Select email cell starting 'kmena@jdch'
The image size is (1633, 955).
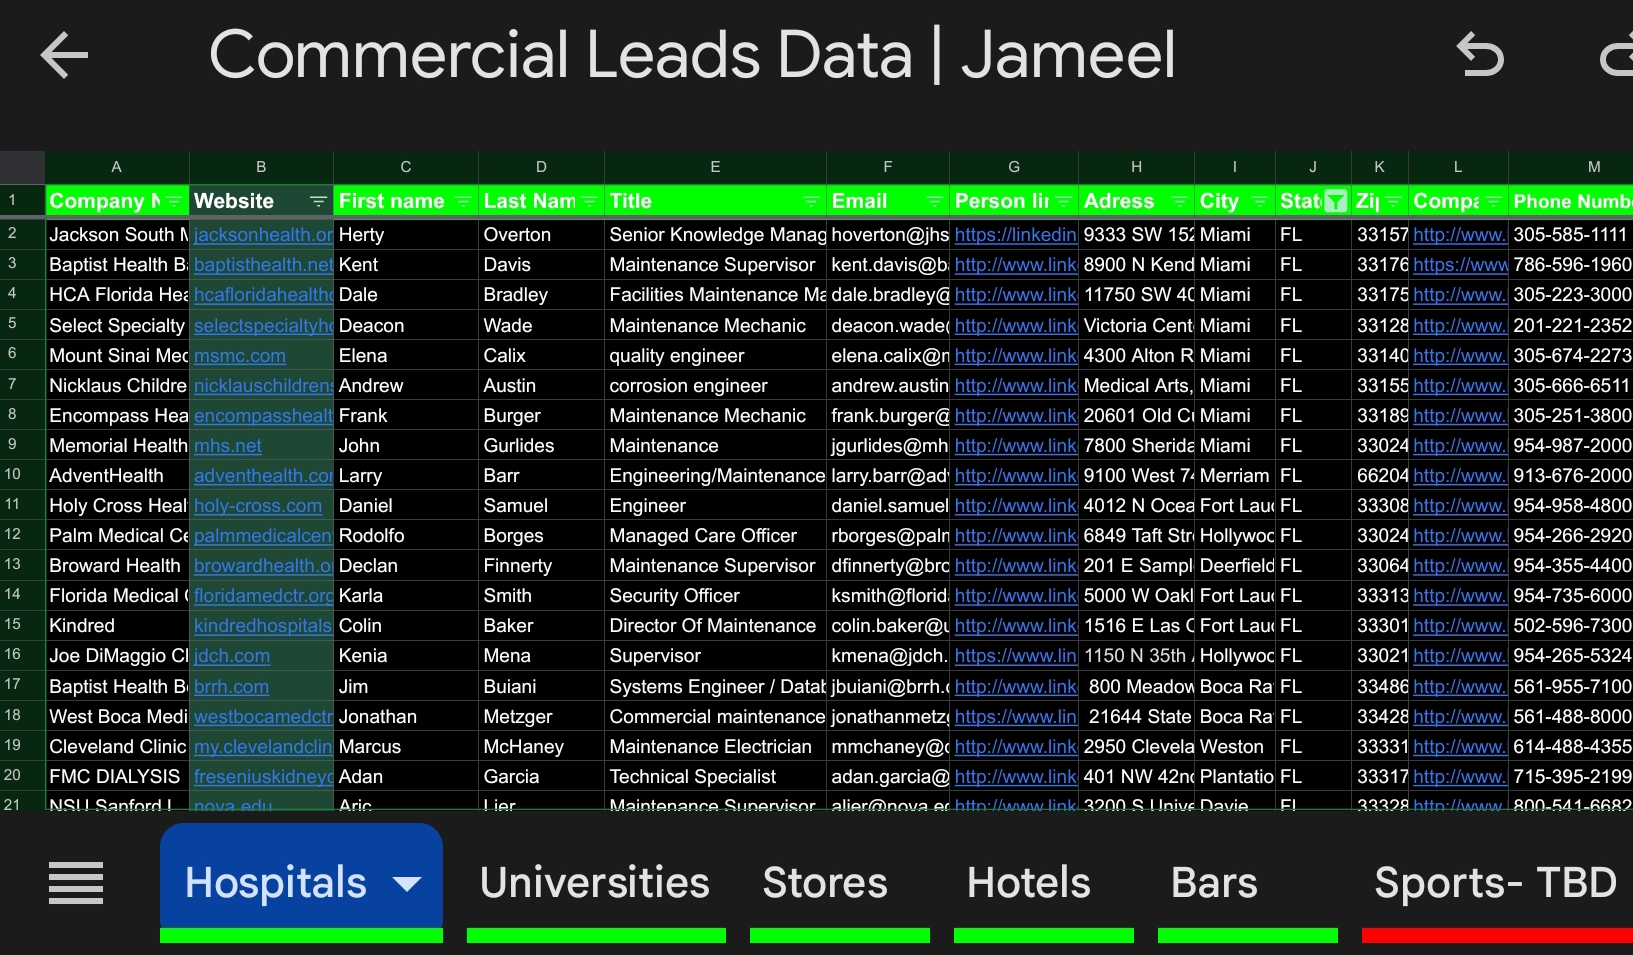[x=888, y=656]
